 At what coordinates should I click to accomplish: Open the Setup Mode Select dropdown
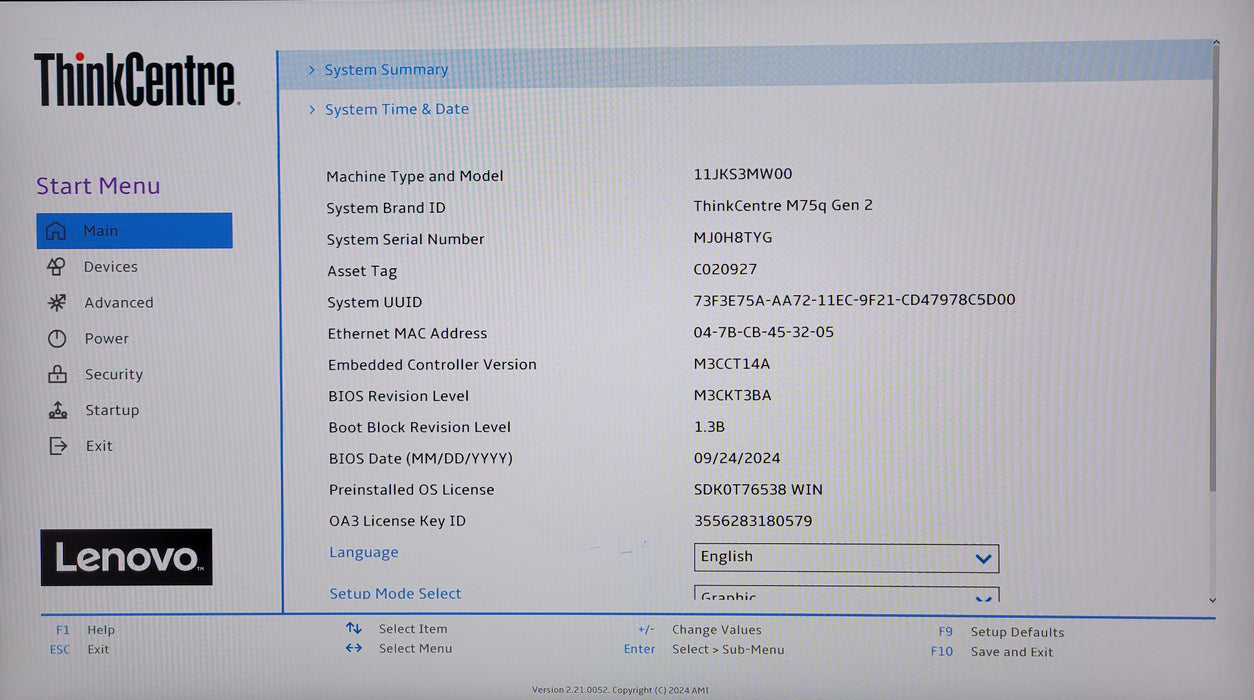[x=846, y=594]
